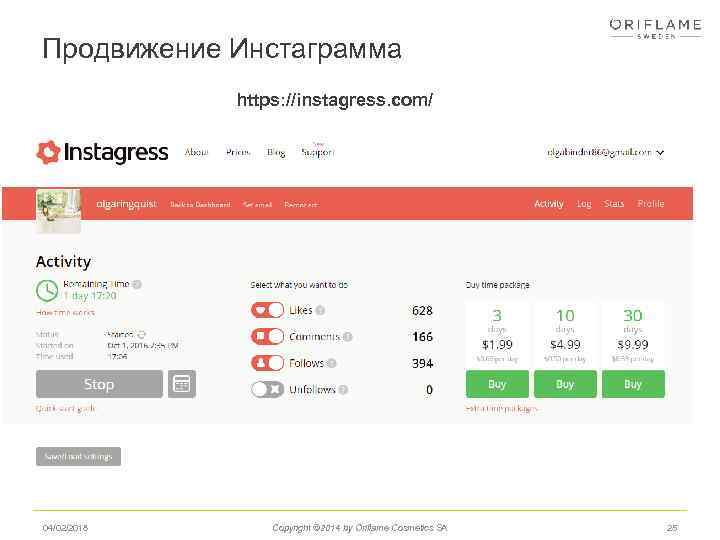
Task: Open the About menu item
Action: (x=197, y=152)
